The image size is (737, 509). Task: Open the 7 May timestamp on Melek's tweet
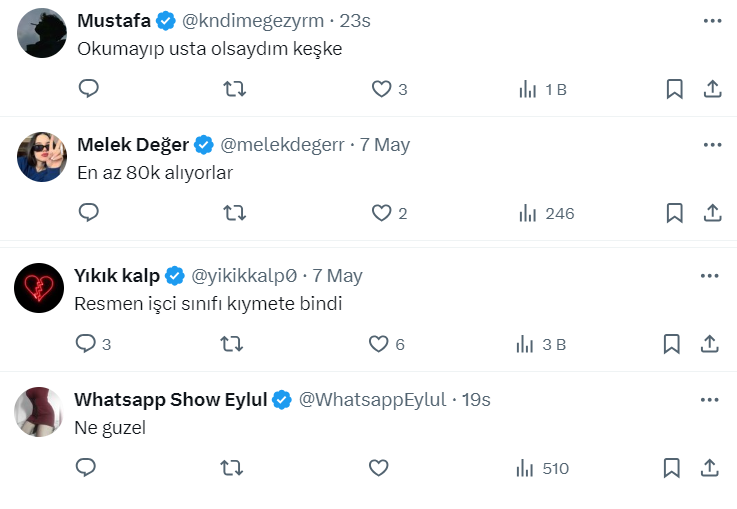(x=385, y=145)
